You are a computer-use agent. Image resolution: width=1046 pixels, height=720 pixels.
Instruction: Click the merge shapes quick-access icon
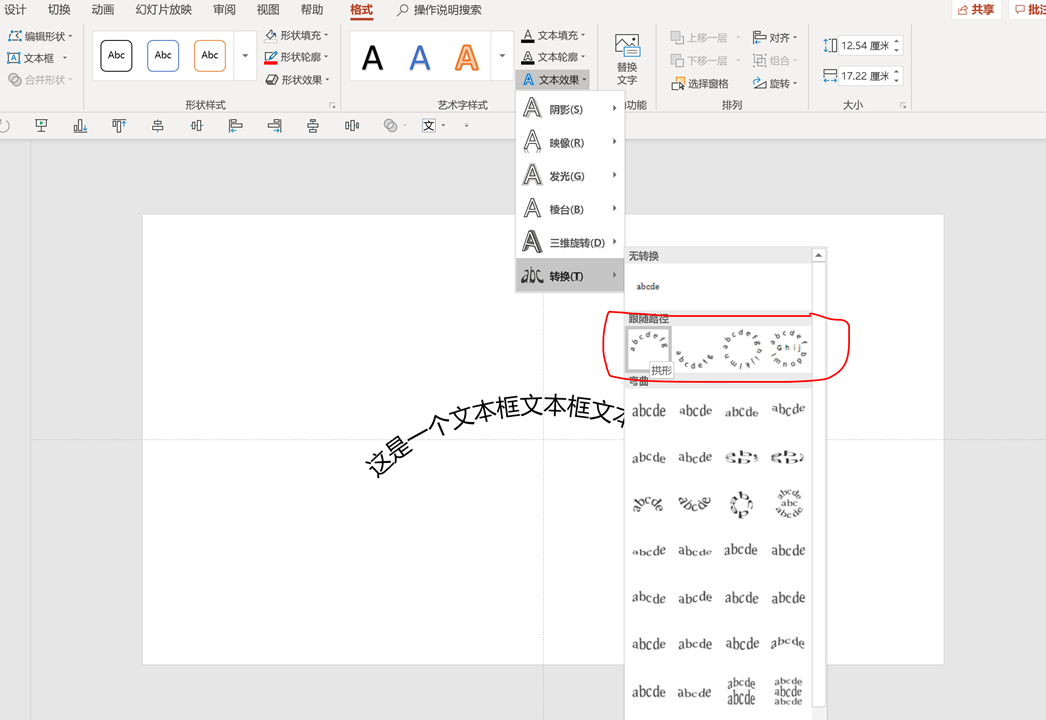(391, 125)
